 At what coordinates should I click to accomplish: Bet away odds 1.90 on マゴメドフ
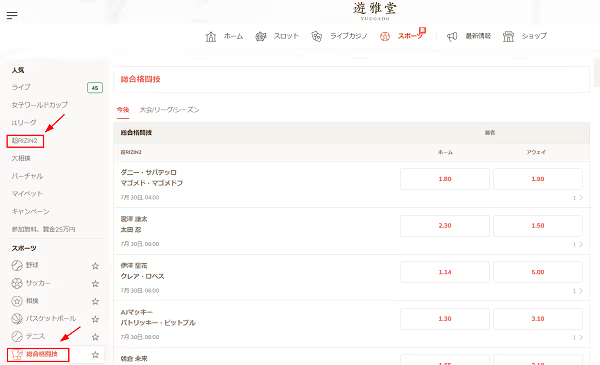[538, 179]
